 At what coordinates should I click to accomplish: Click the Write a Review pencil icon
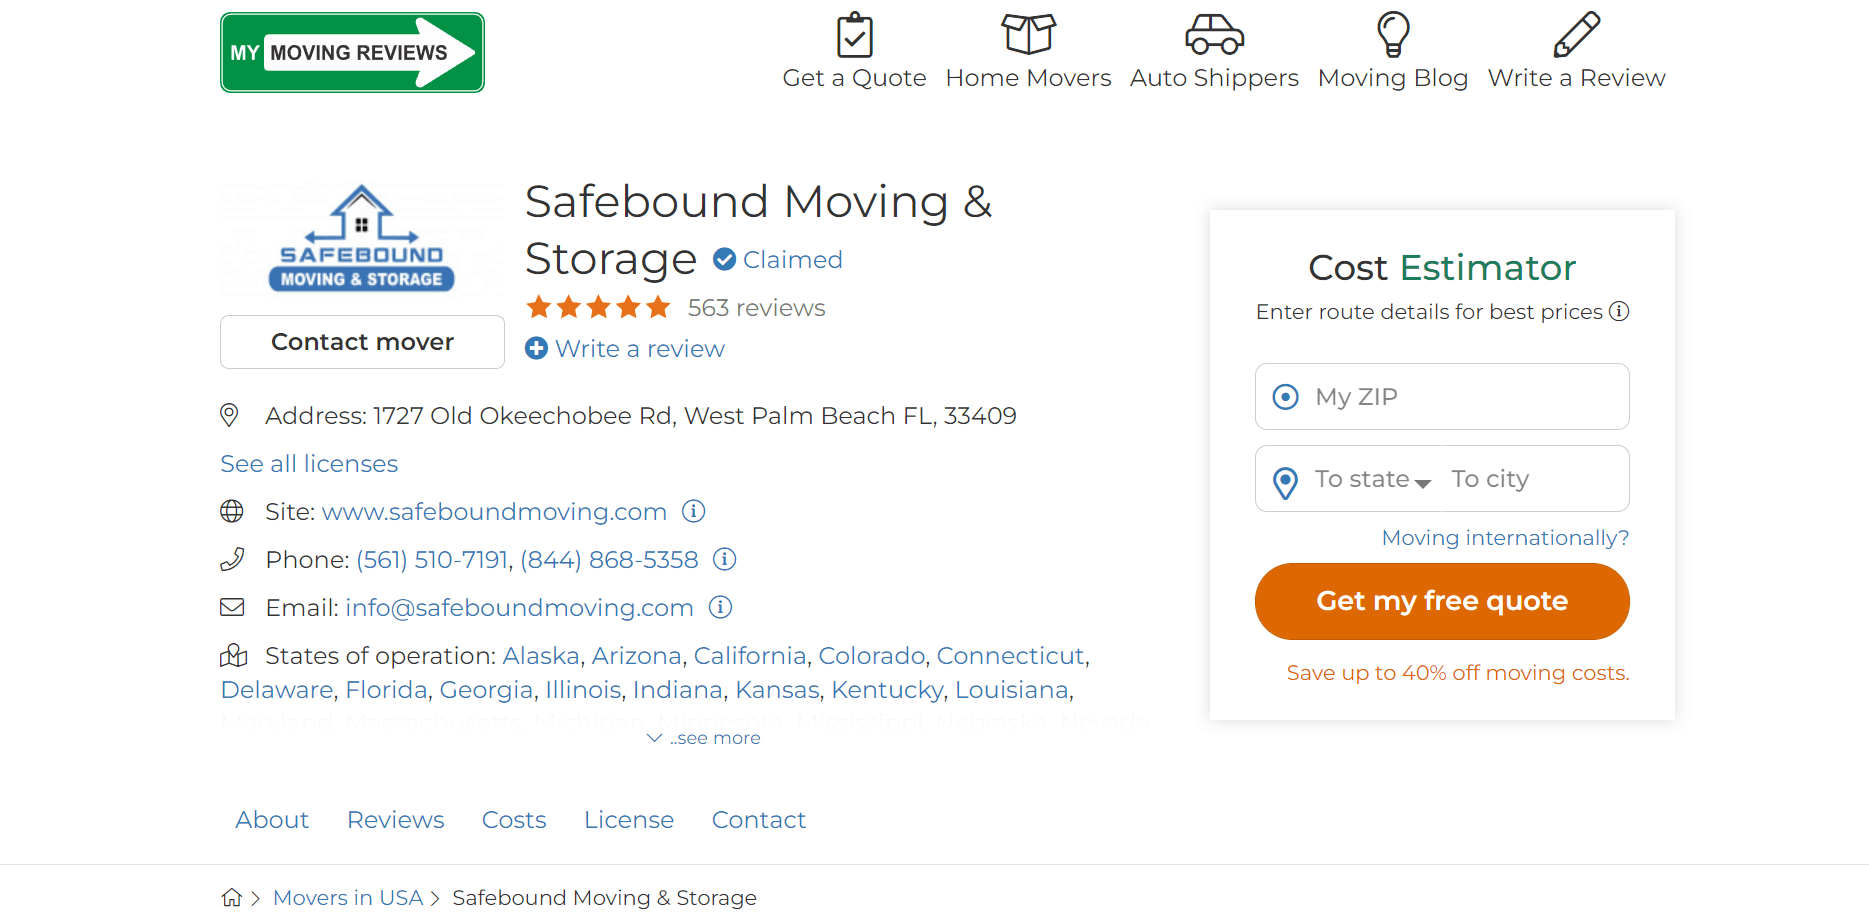1576,35
